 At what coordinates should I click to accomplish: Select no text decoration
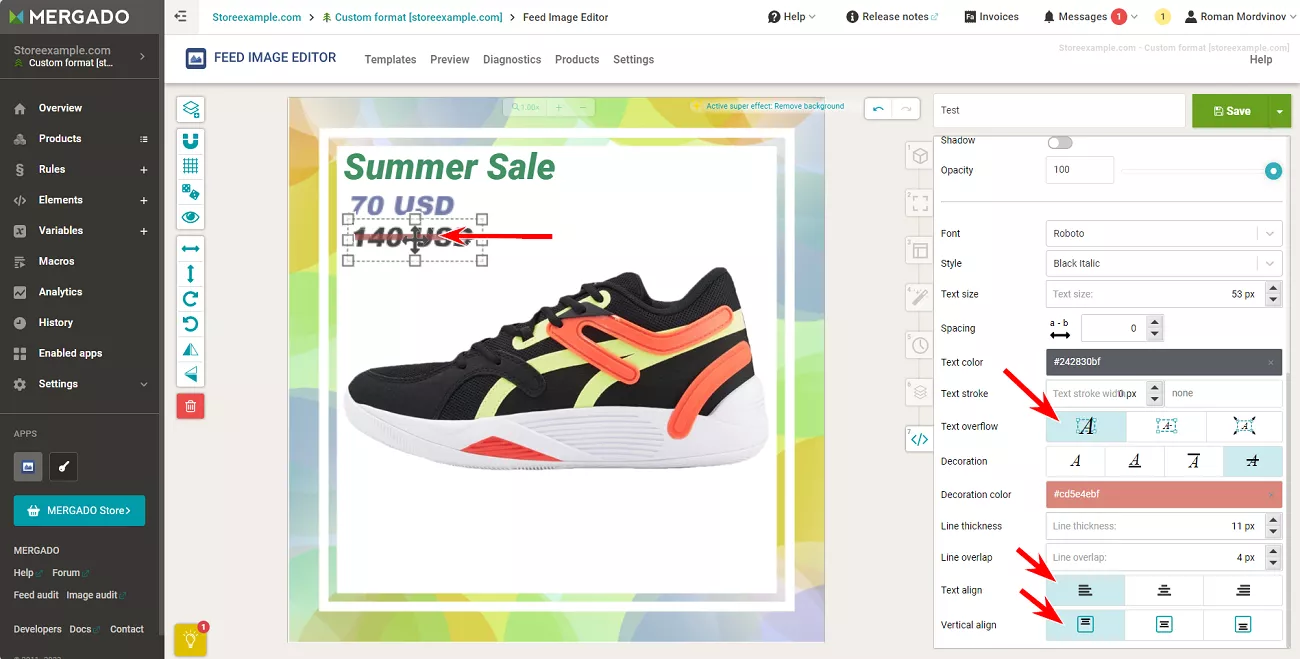pyautogui.click(x=1076, y=461)
